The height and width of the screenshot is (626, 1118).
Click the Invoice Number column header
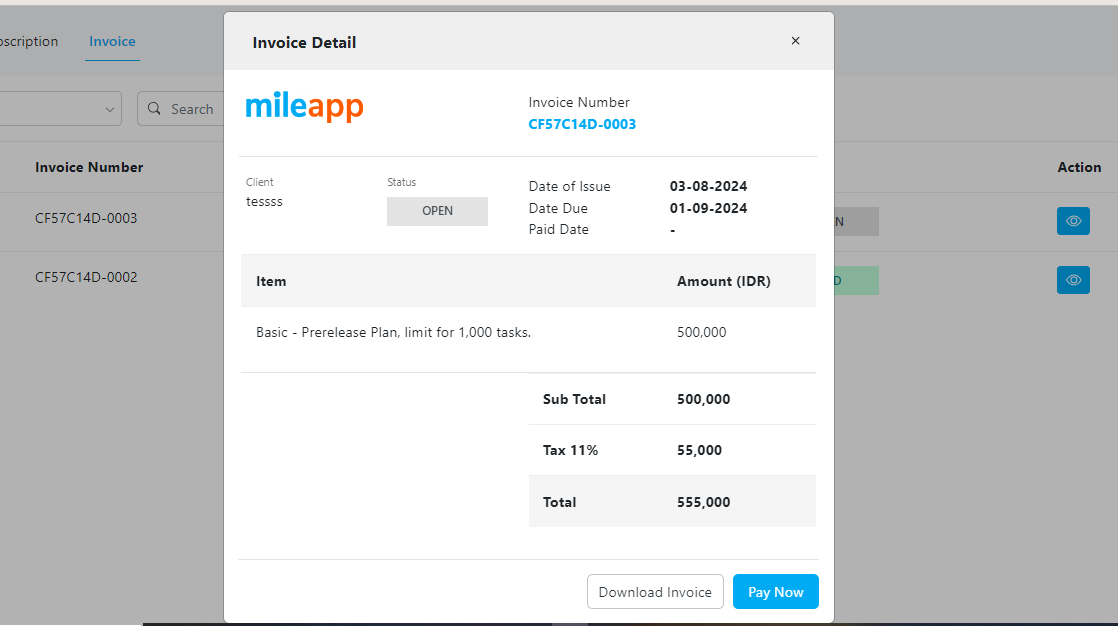click(x=89, y=167)
